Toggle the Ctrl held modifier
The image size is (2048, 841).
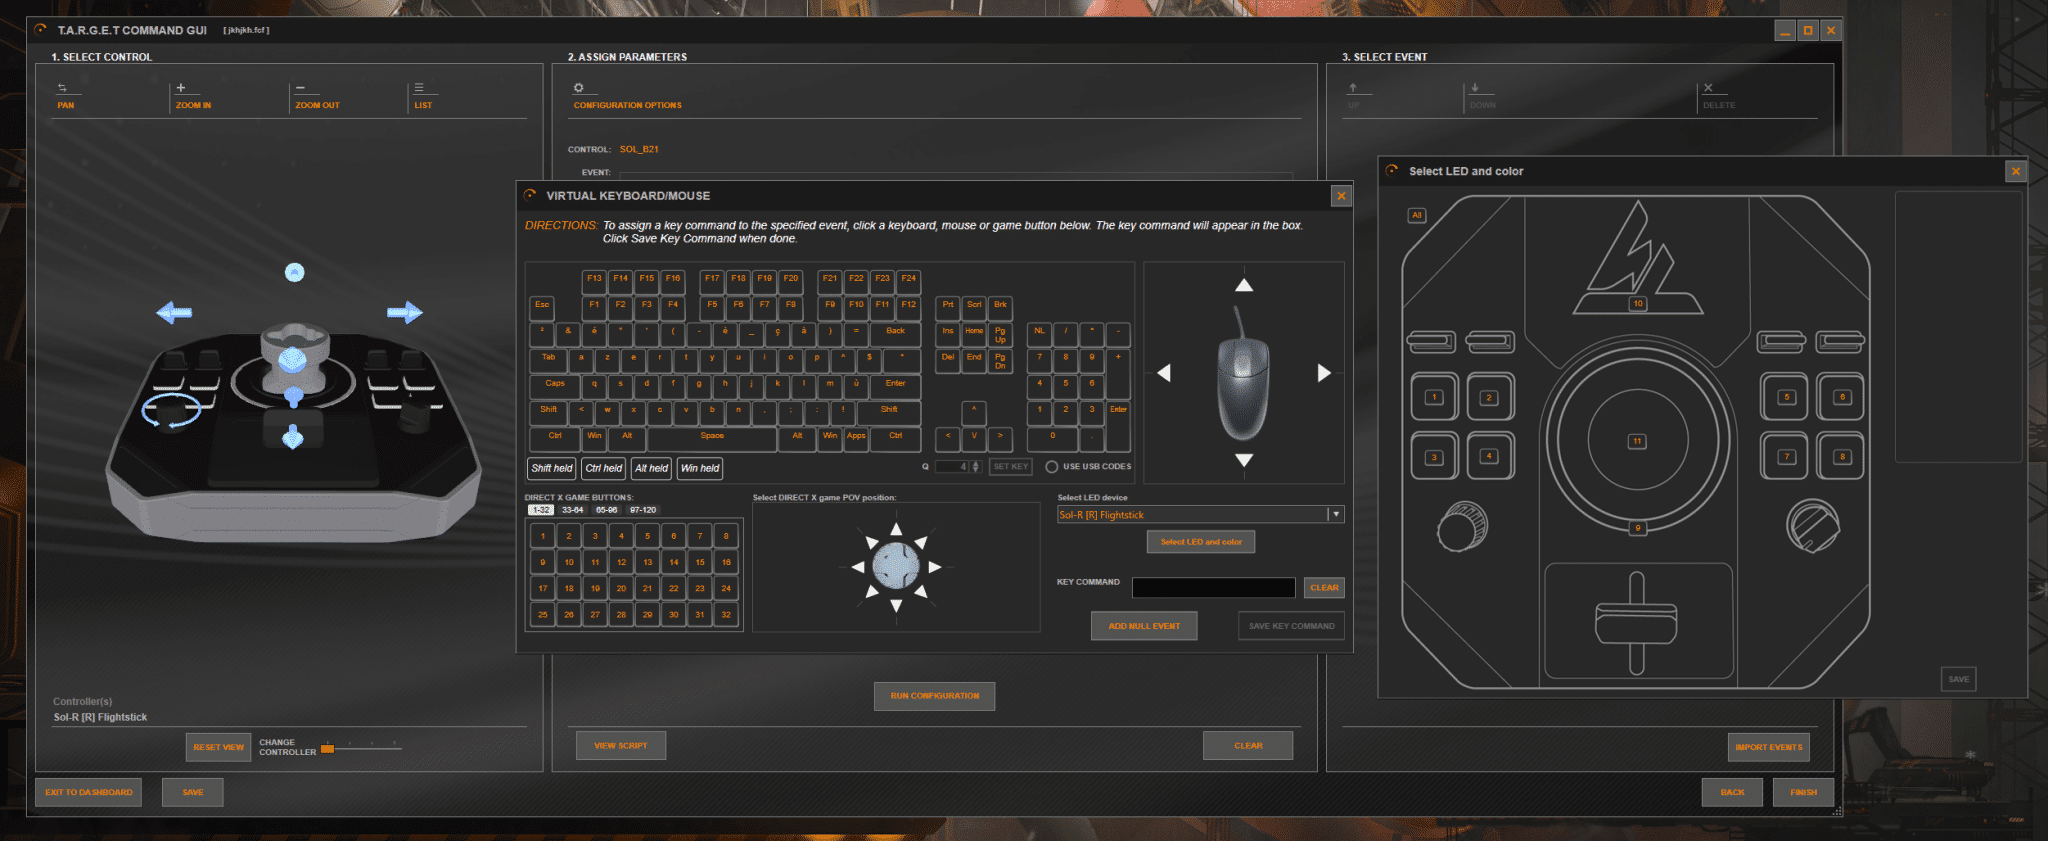pyautogui.click(x=604, y=468)
